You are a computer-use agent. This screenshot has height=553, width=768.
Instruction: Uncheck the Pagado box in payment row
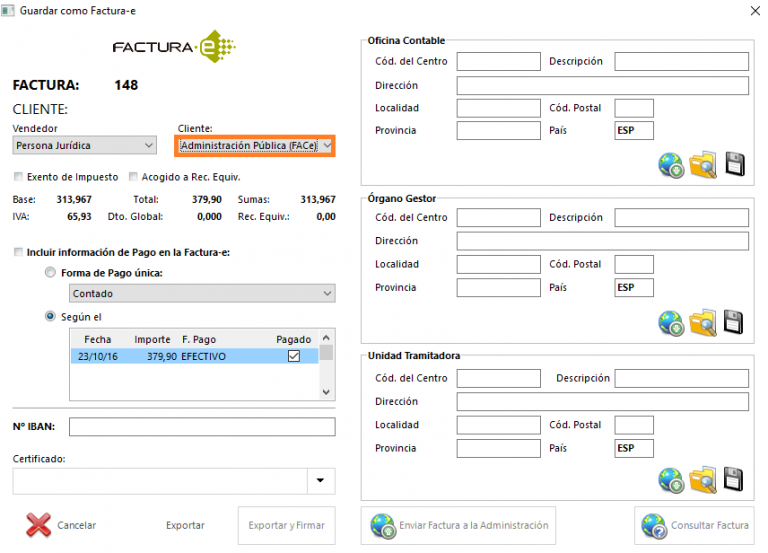point(293,356)
